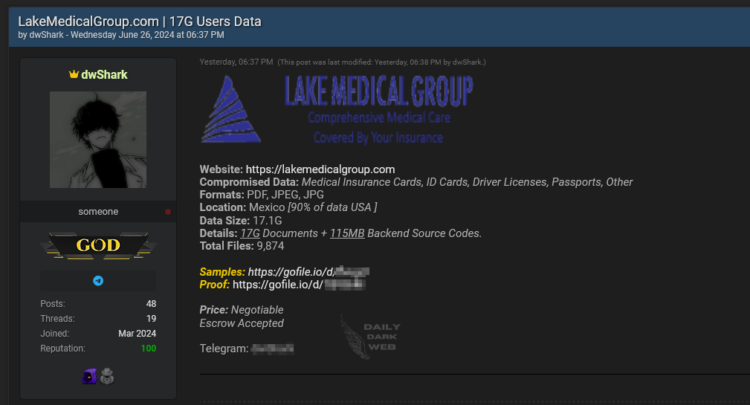750x405 pixels.
Task: Click the Telegram icon in the user panel
Action: coord(98,281)
